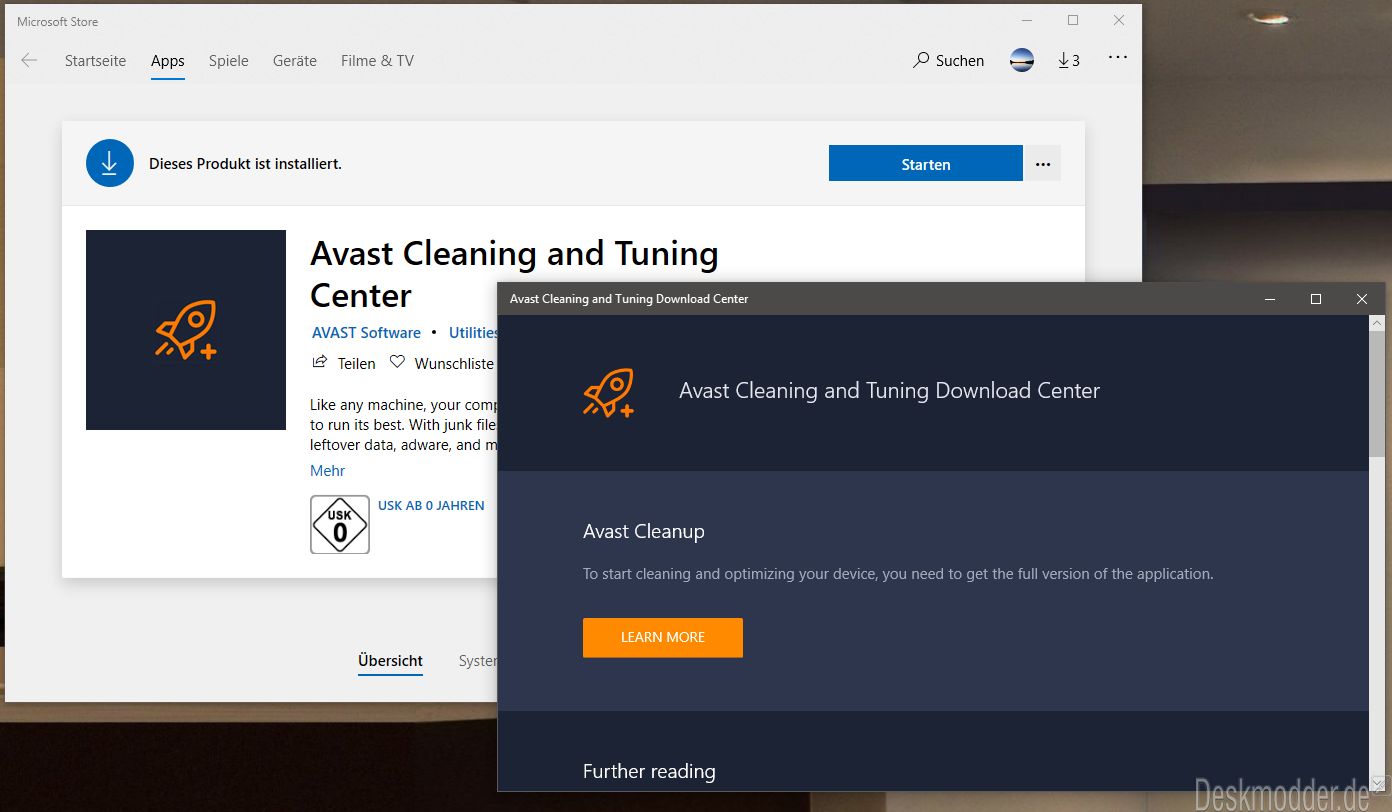This screenshot has width=1392, height=812.
Task: Go back with the Store back arrow
Action: click(29, 61)
